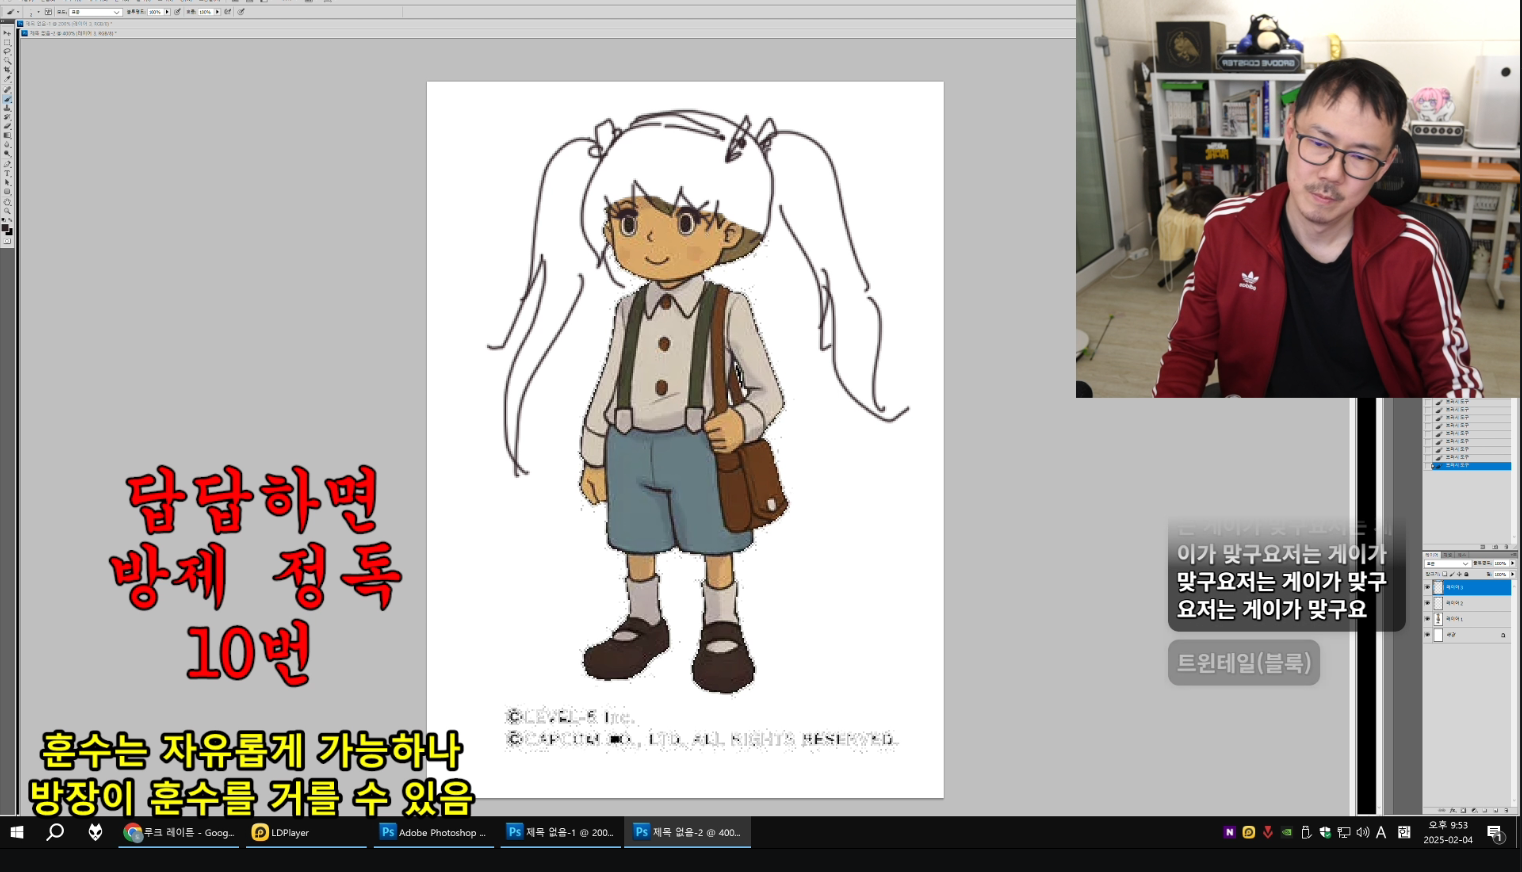The image size is (1522, 872).
Task: Select the Pen tool
Action: click(8, 164)
